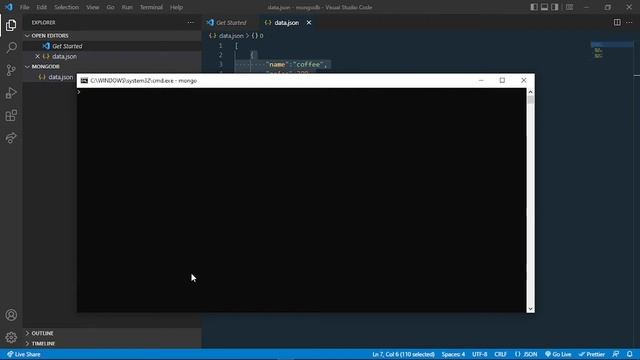Click the "coffee" value in editor
This screenshot has height=360, width=640.
[x=309, y=64]
